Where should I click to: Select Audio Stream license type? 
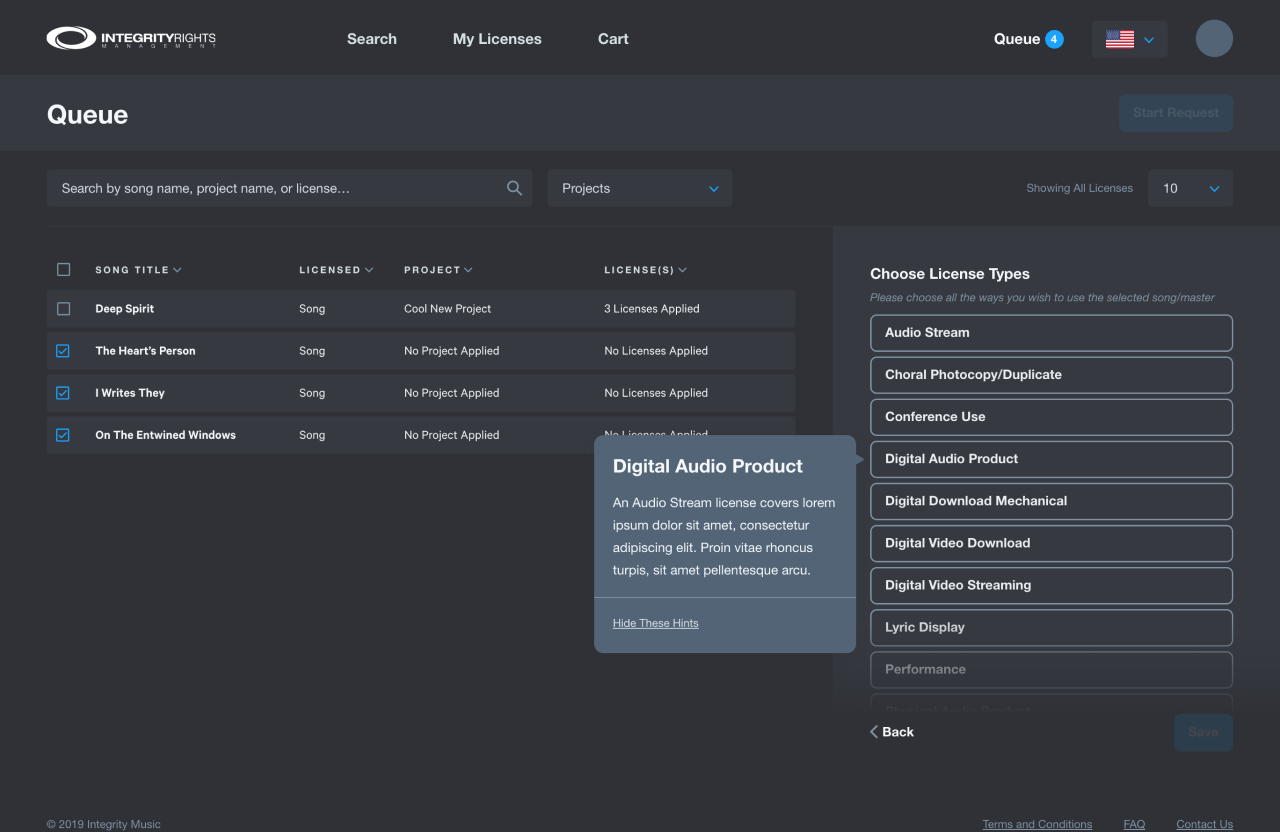click(1051, 333)
